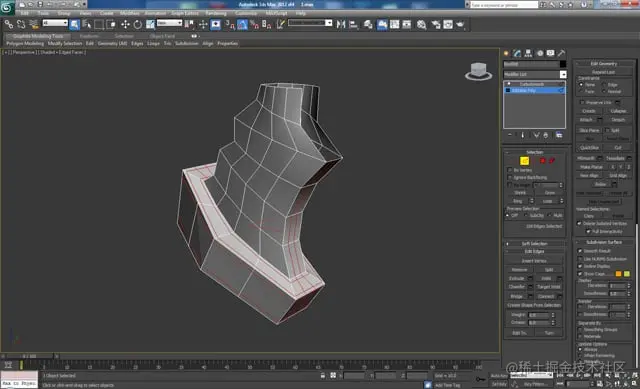
Task: Click the Align tool icon
Action: tap(353, 24)
